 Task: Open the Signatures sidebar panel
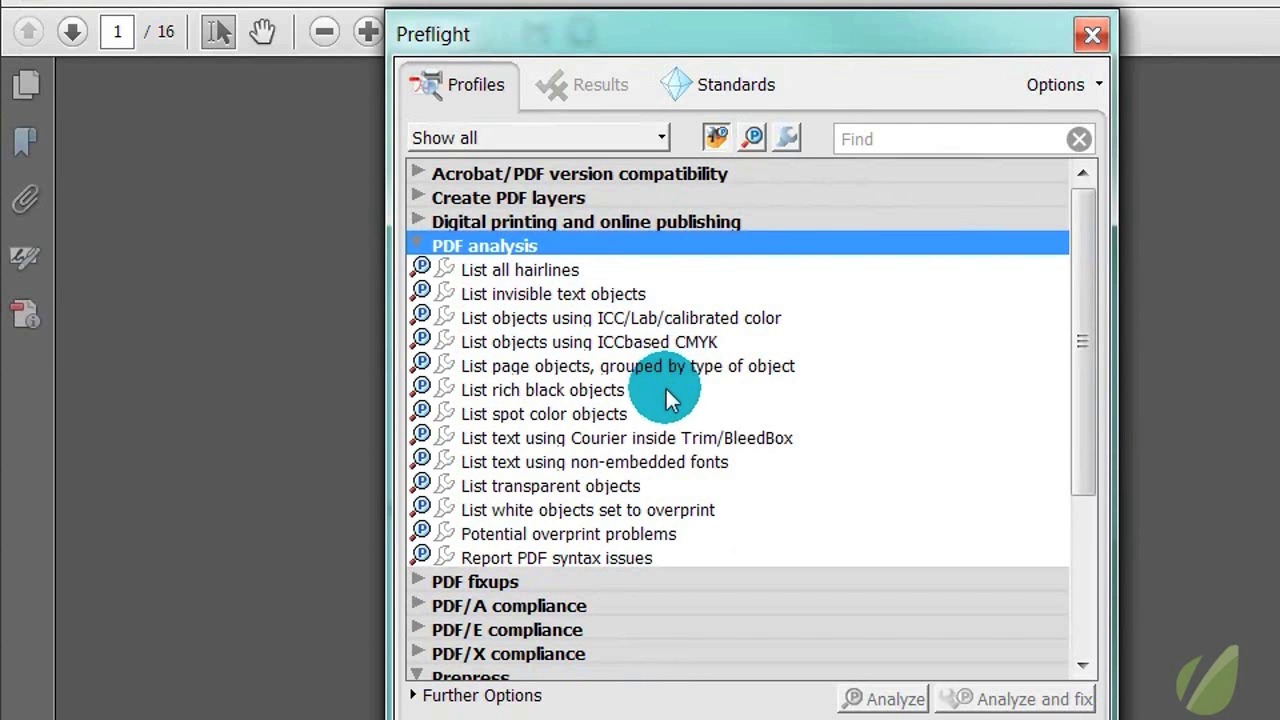(26, 258)
